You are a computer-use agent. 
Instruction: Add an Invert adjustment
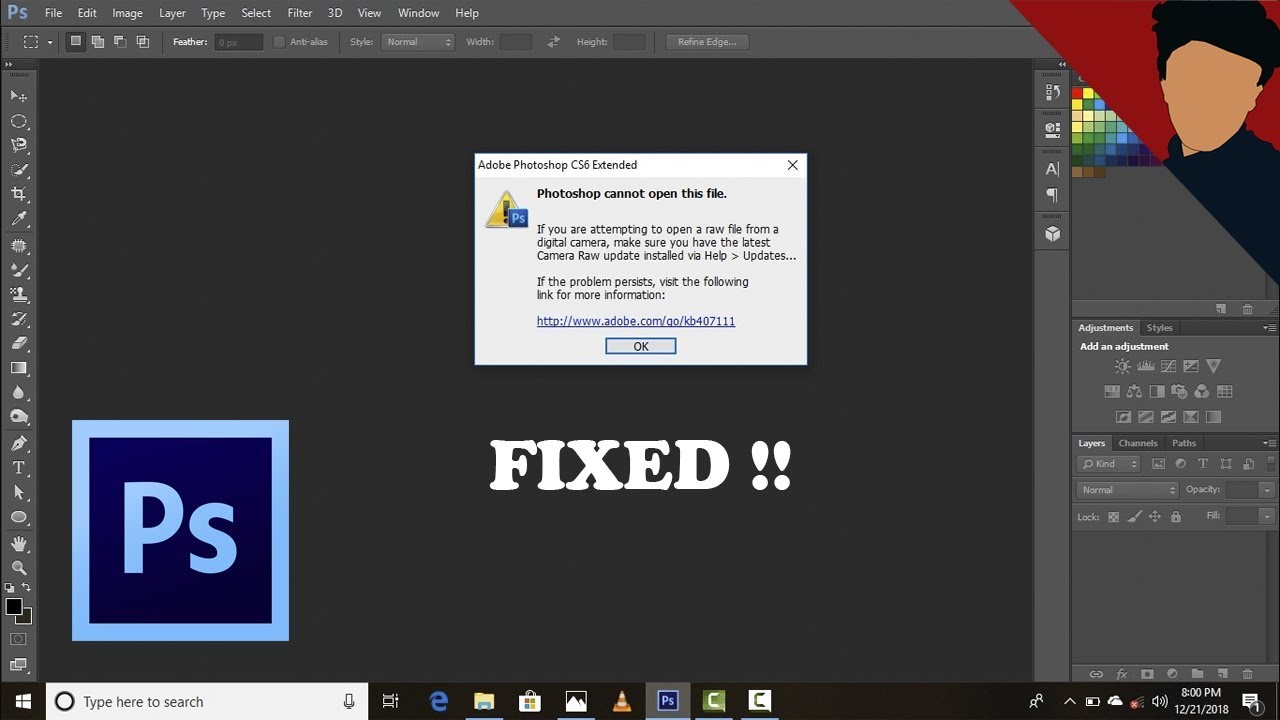point(1123,417)
